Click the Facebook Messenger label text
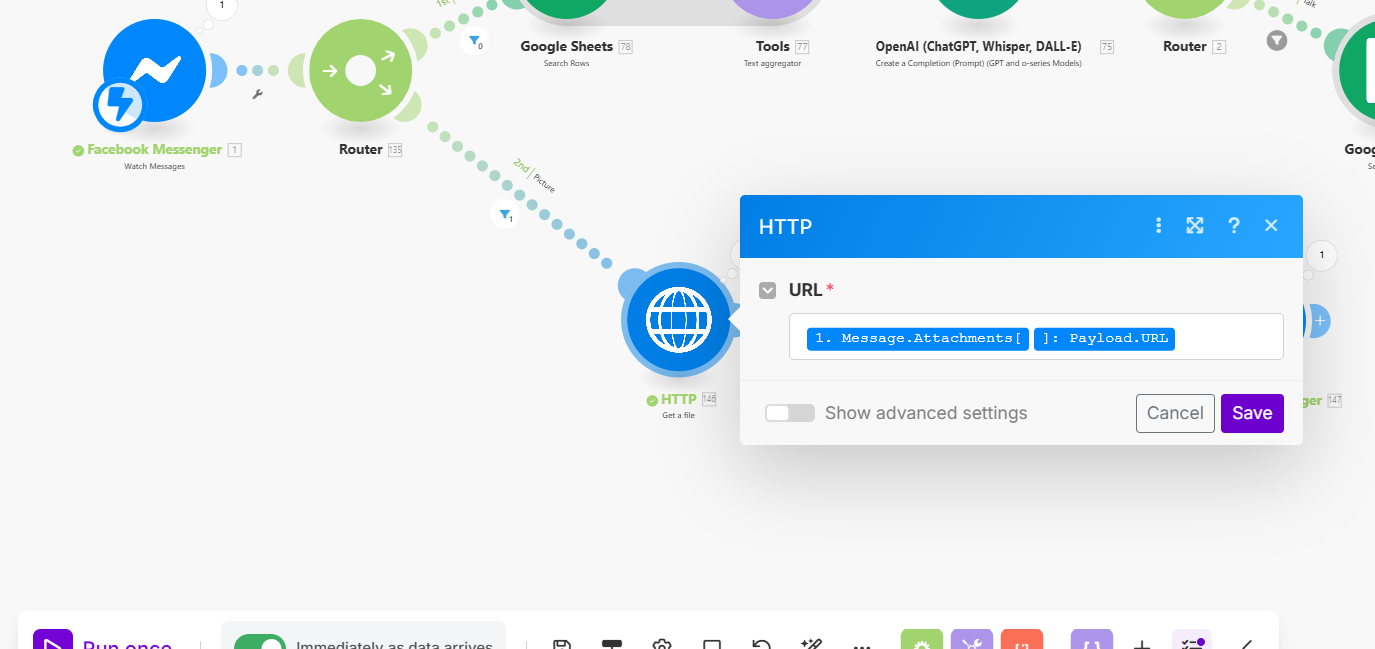 154,149
